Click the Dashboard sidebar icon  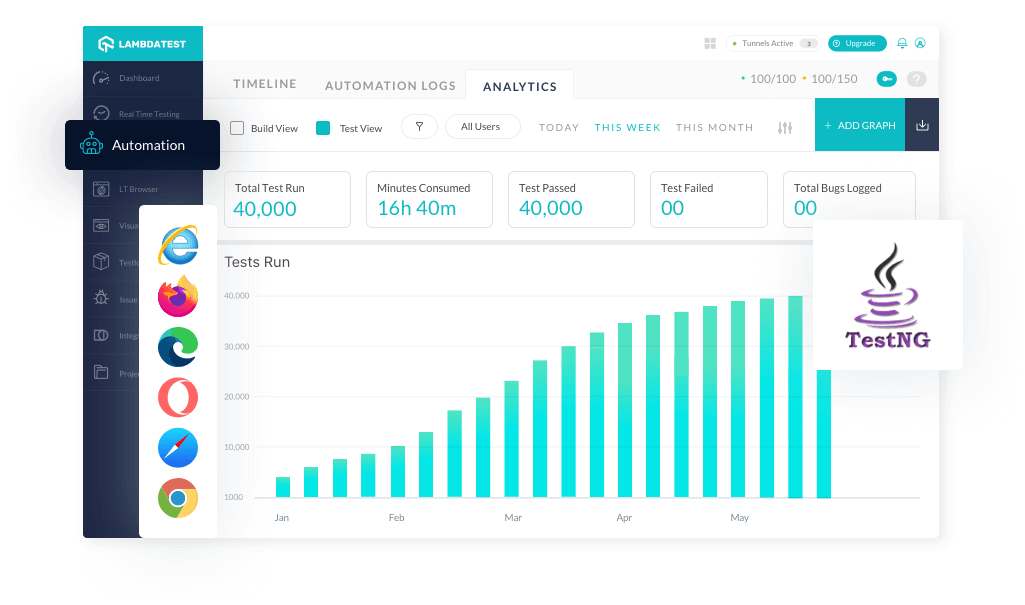(101, 78)
